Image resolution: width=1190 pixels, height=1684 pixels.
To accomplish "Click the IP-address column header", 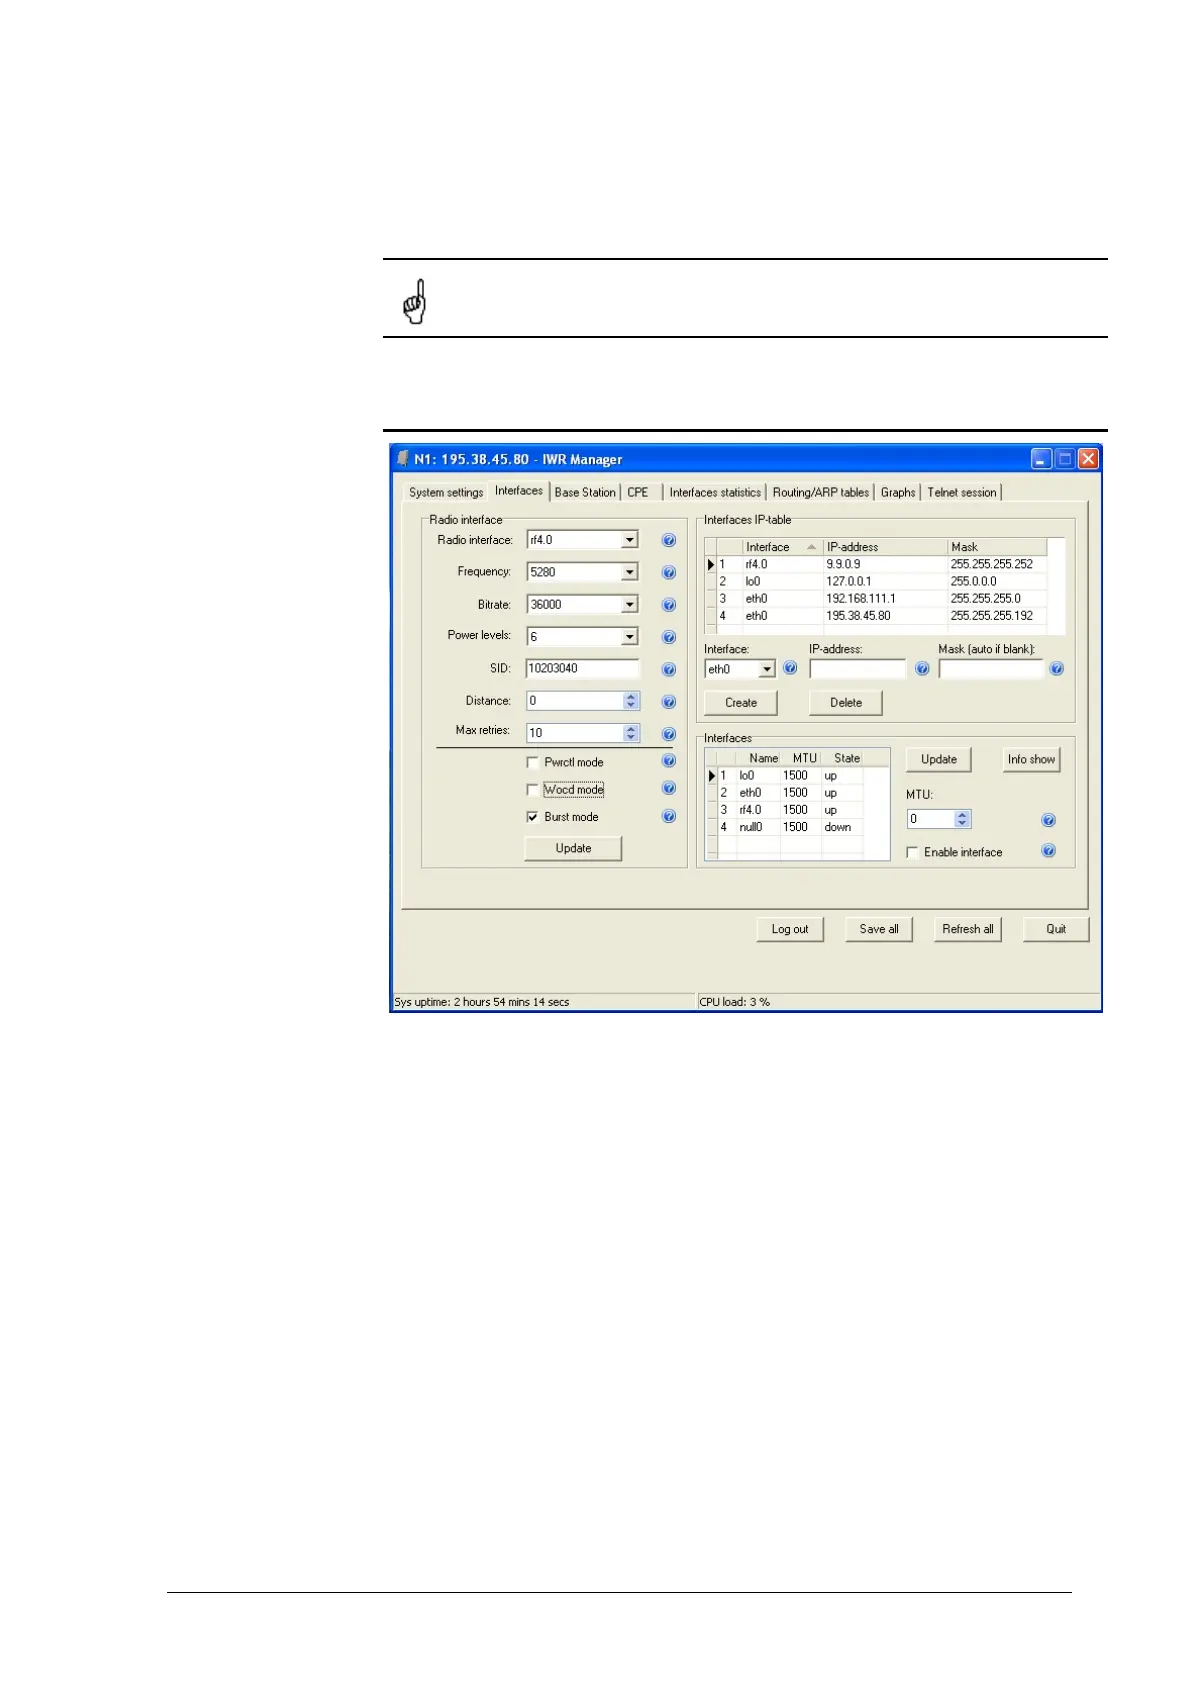I will click(x=885, y=547).
